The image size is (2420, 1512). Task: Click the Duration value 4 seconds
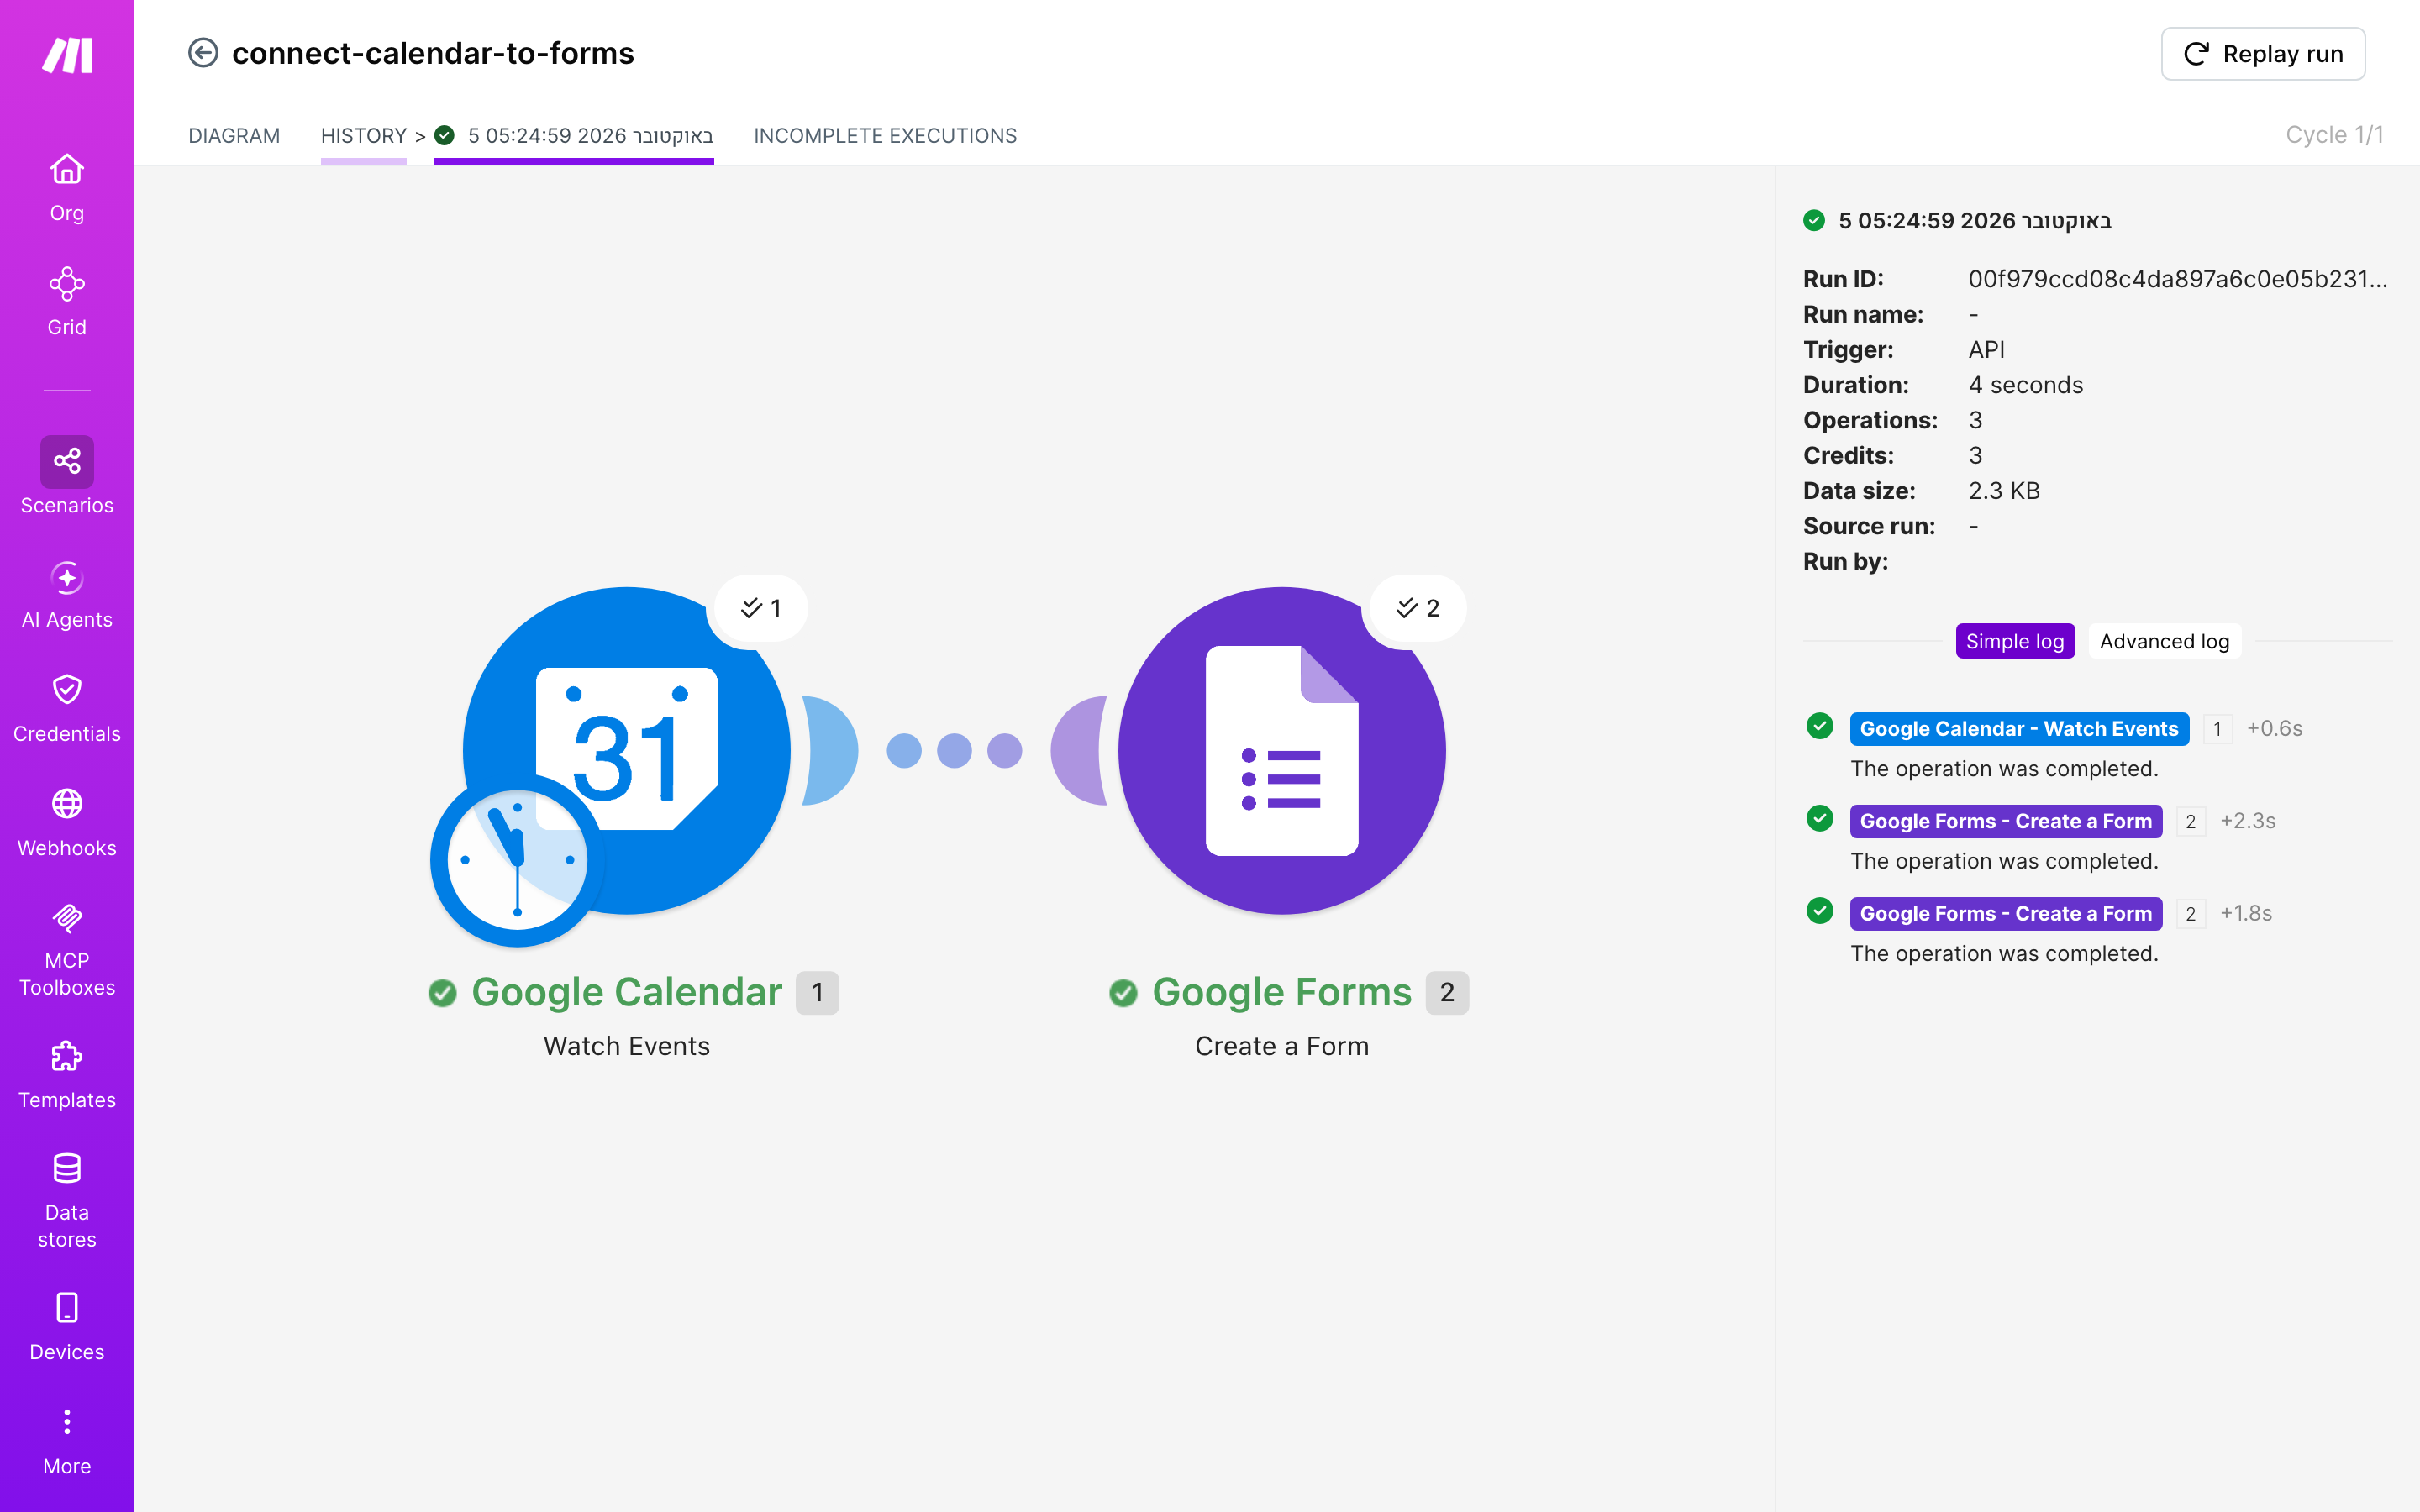pos(2025,385)
